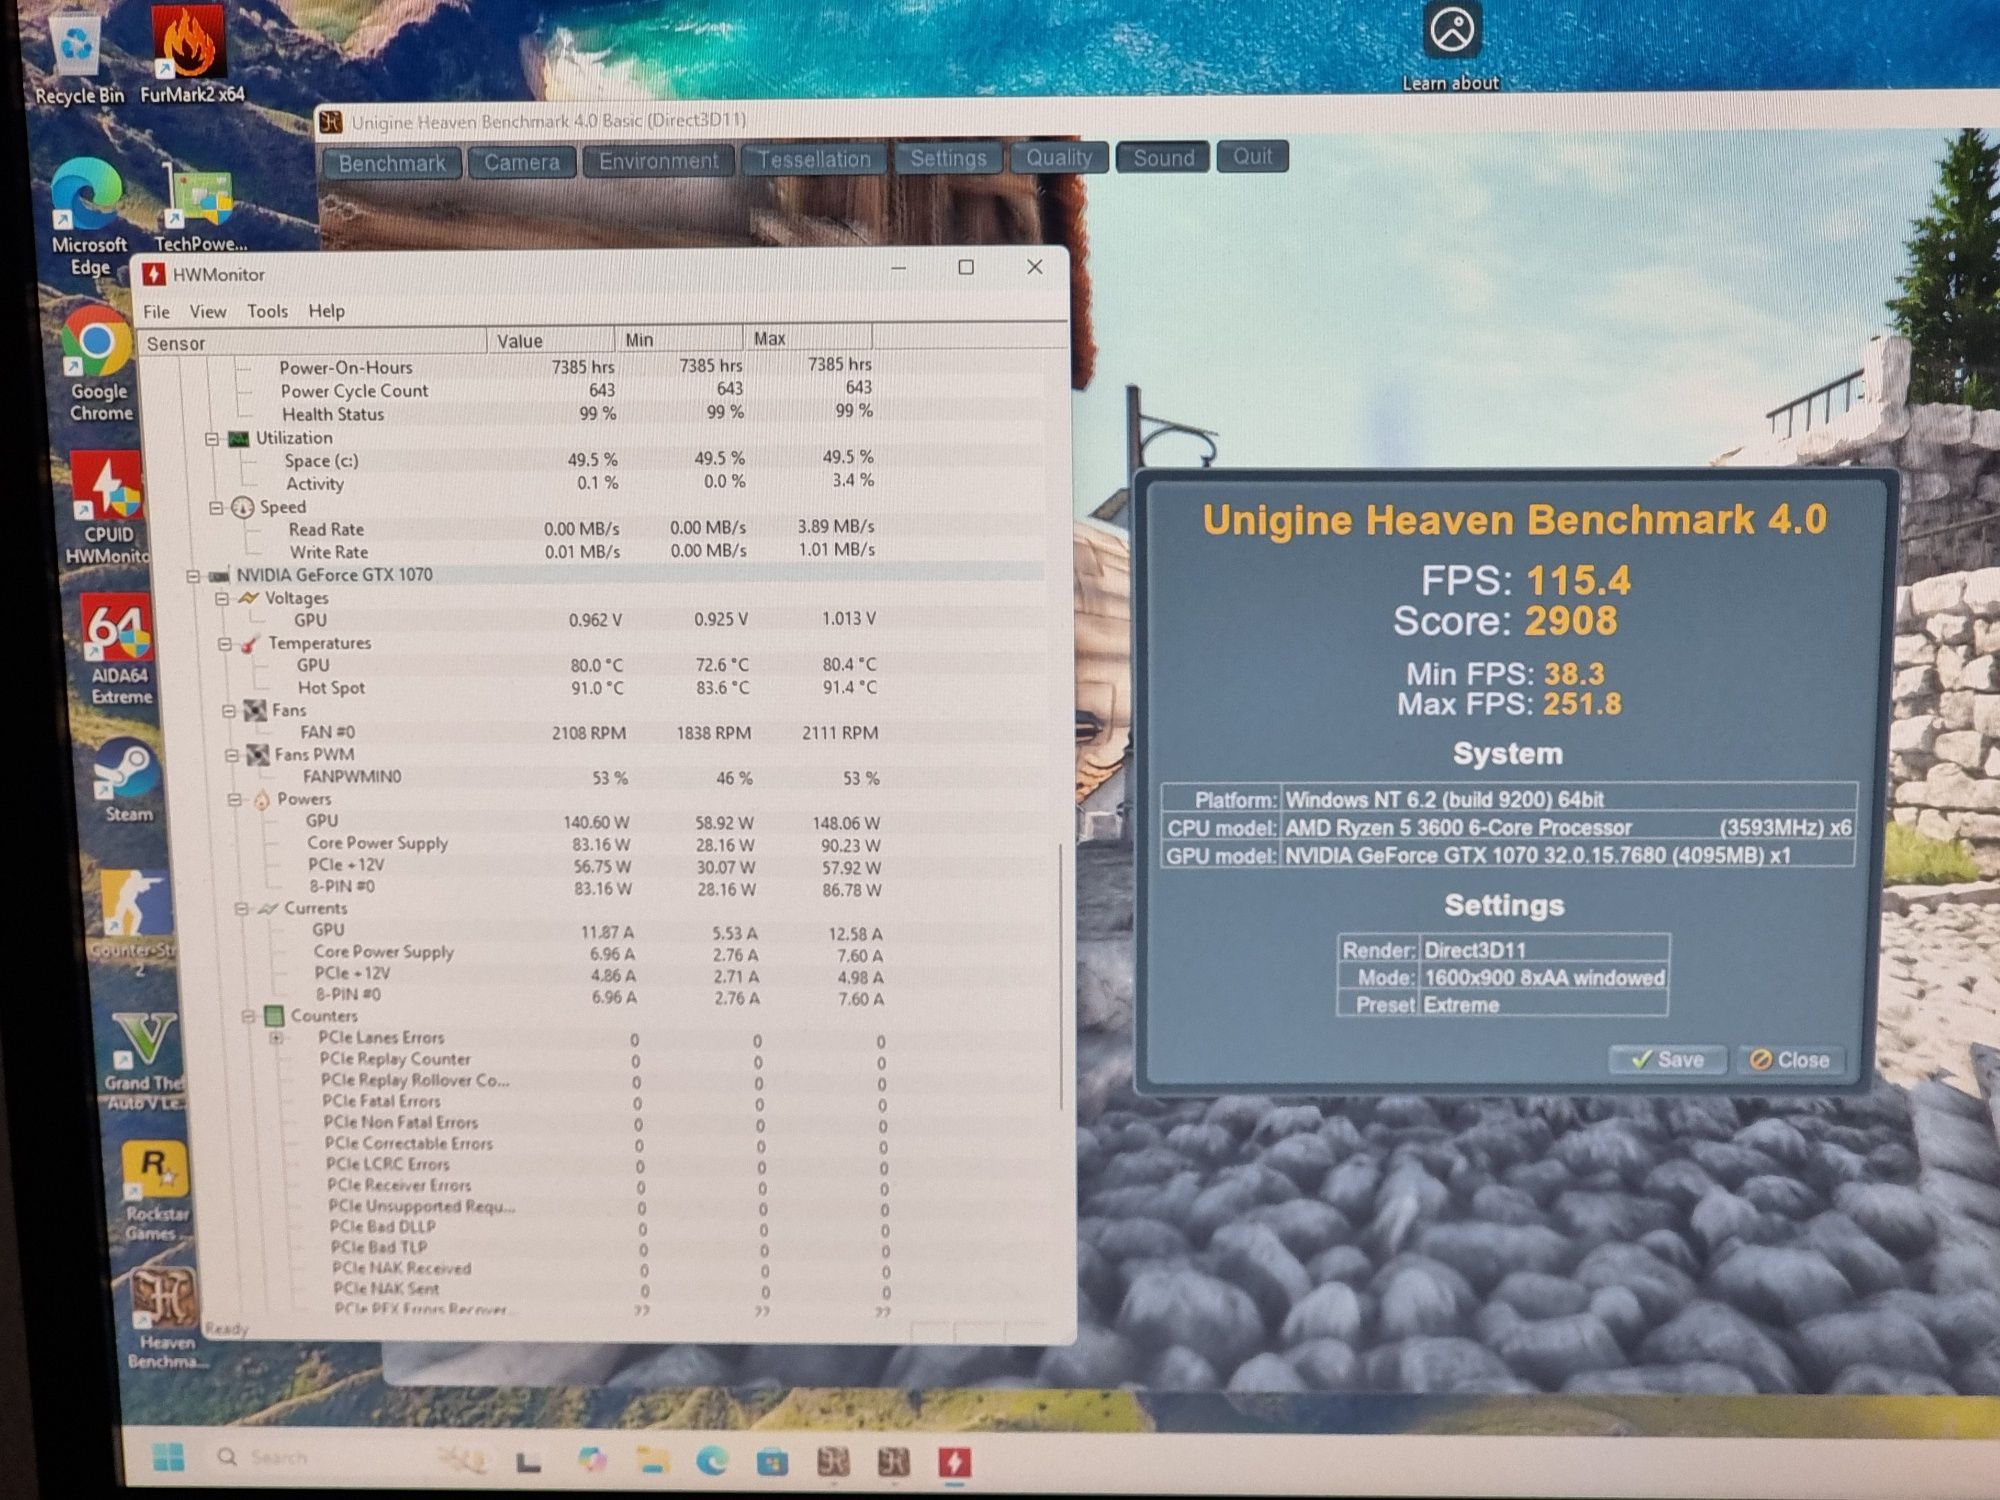Open Copilot from the taskbar

592,1460
